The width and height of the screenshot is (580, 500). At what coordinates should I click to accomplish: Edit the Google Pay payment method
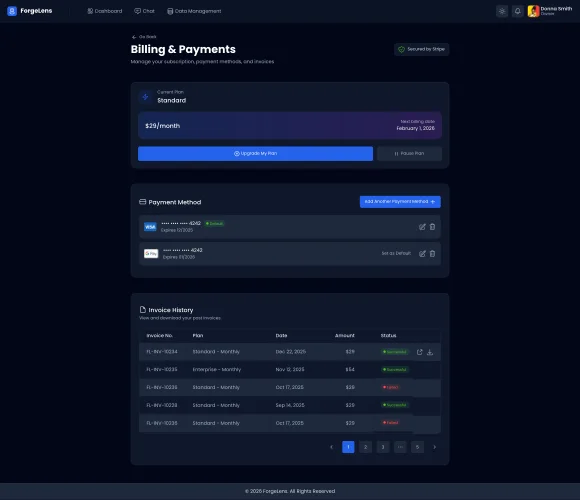pyautogui.click(x=422, y=253)
